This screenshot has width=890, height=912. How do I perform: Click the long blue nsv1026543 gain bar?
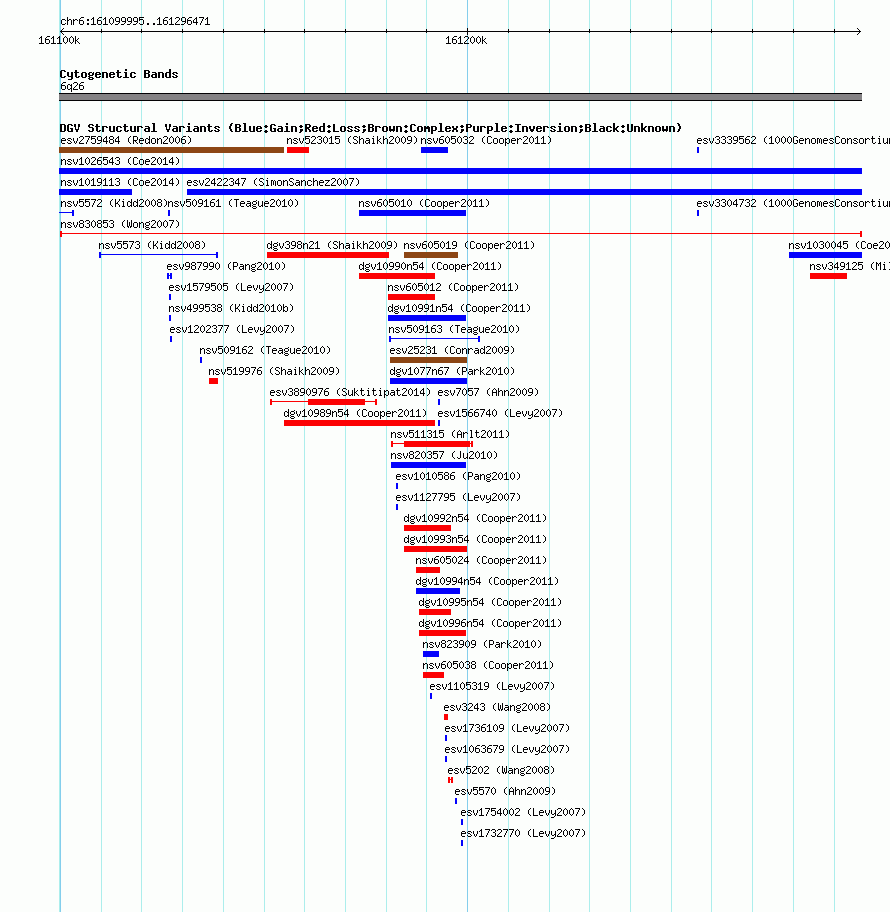[460, 171]
